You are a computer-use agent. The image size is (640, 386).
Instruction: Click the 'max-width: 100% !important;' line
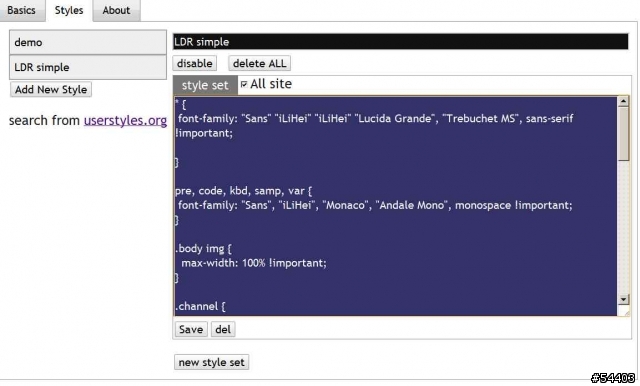[253, 263]
